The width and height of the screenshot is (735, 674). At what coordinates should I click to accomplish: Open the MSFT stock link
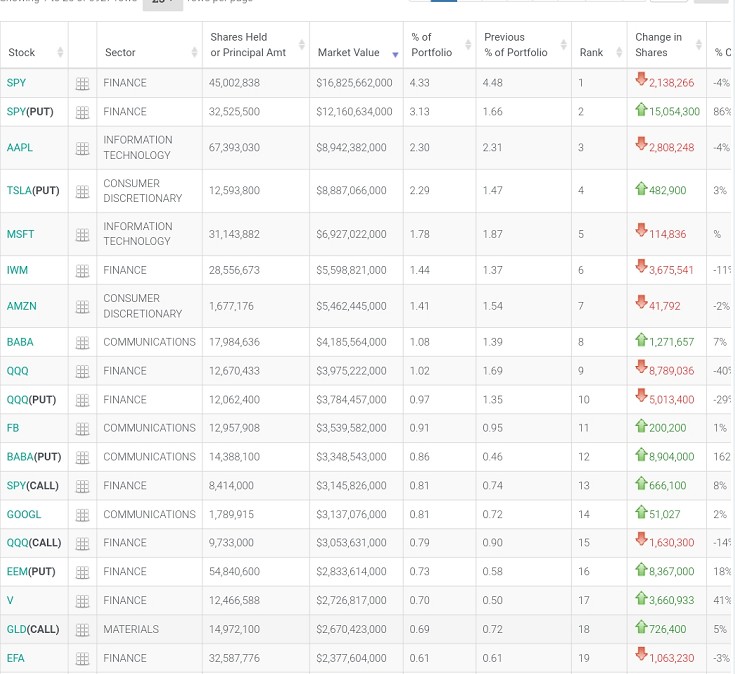20,234
